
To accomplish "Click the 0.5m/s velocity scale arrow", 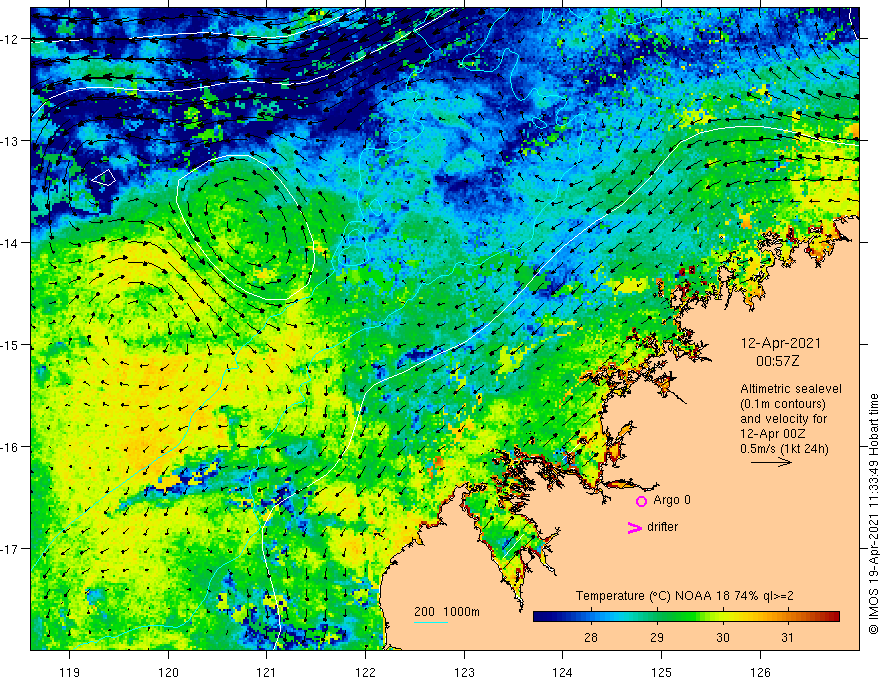I will tap(771, 462).
